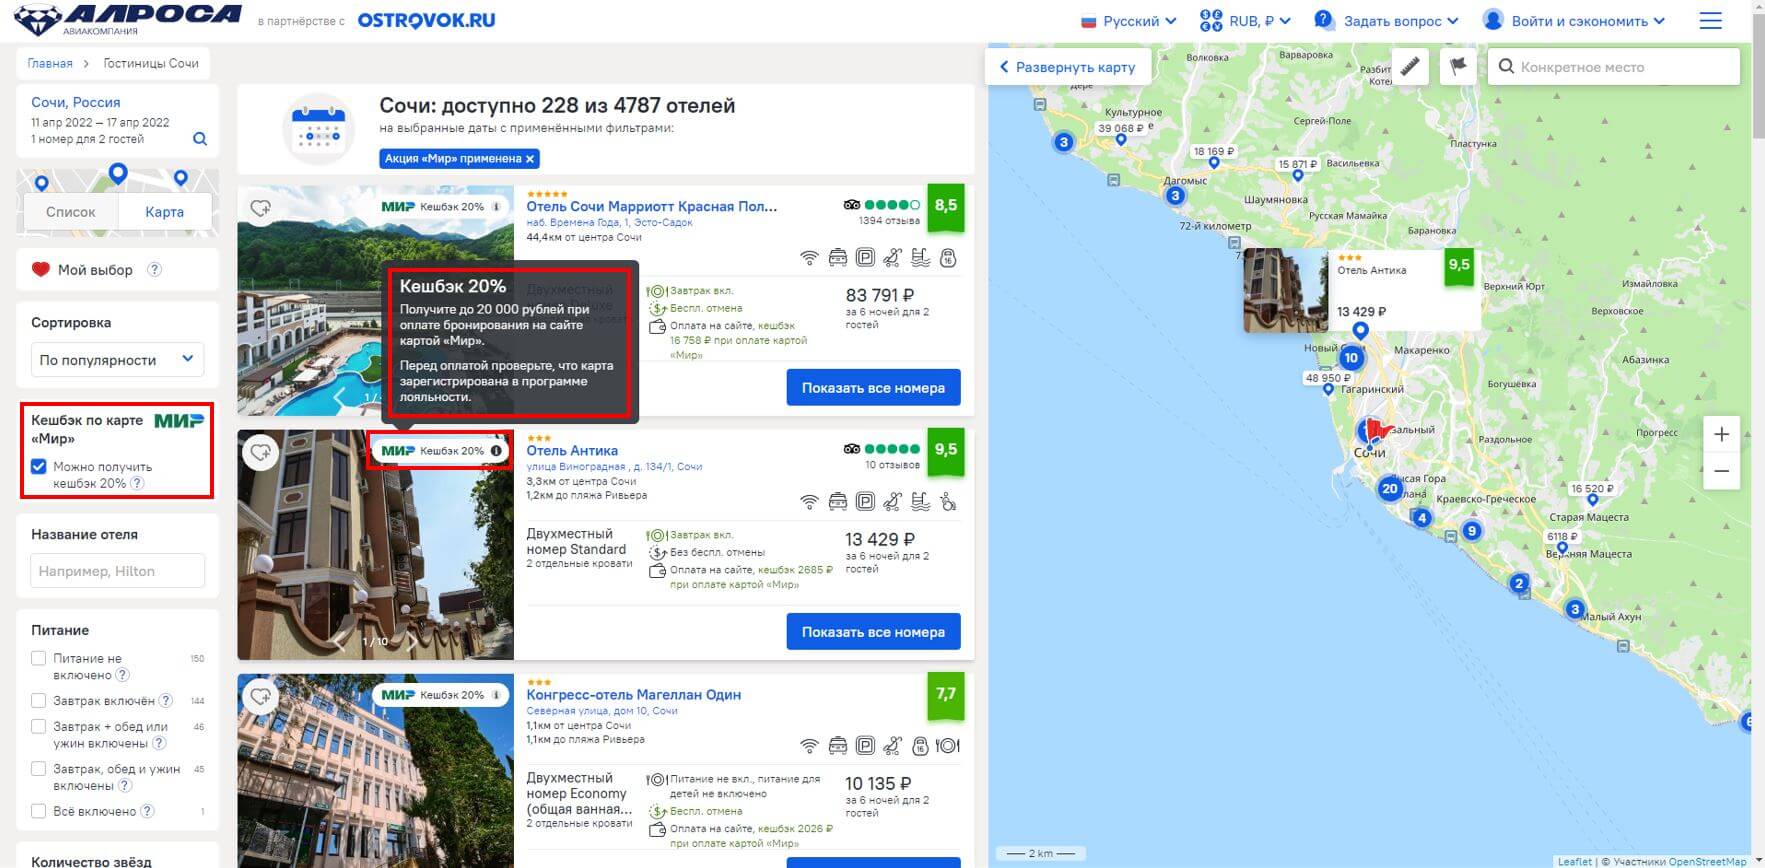Click the Alrosa airline logo
This screenshot has width=1765, height=868.
click(128, 19)
